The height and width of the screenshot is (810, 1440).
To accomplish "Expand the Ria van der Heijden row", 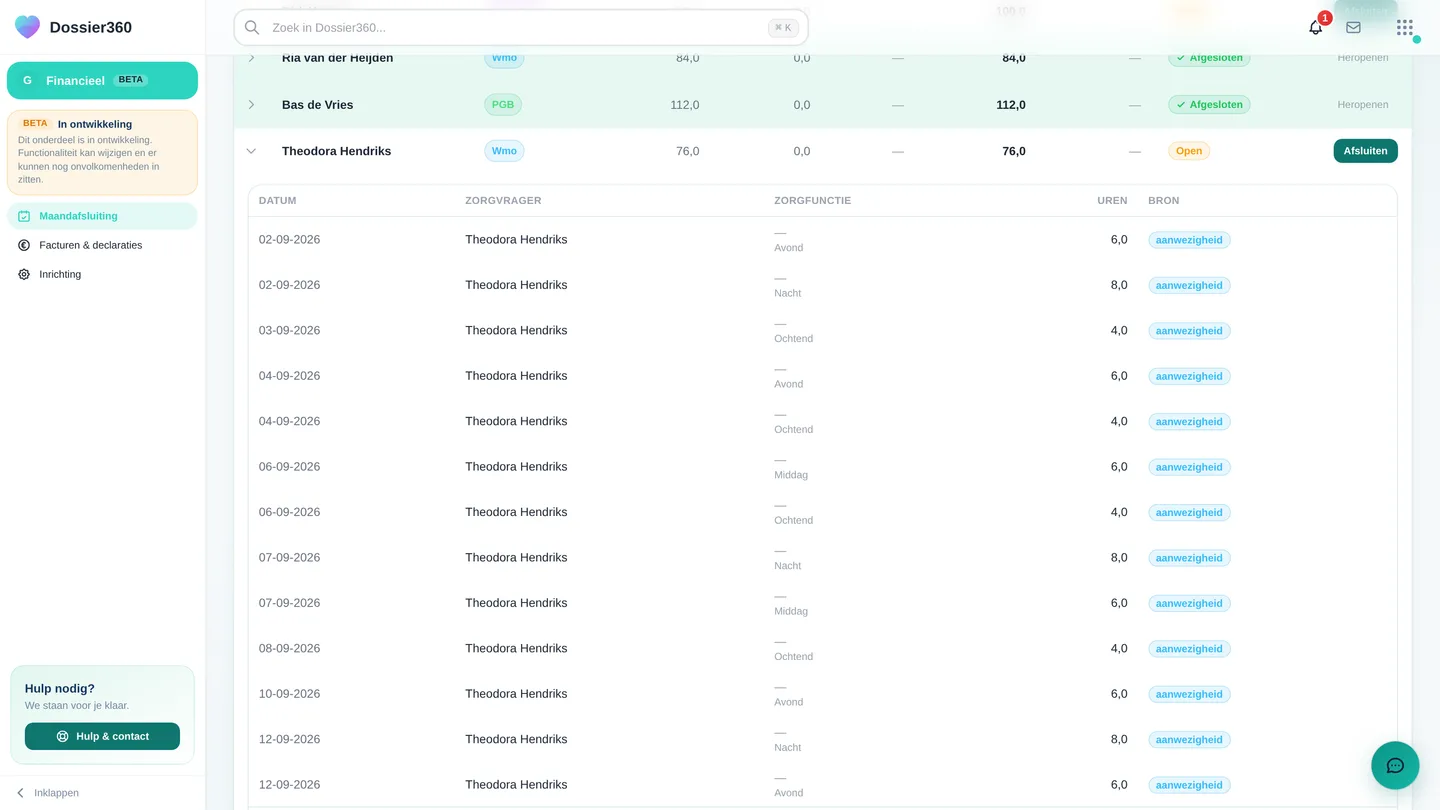I will [x=251, y=58].
